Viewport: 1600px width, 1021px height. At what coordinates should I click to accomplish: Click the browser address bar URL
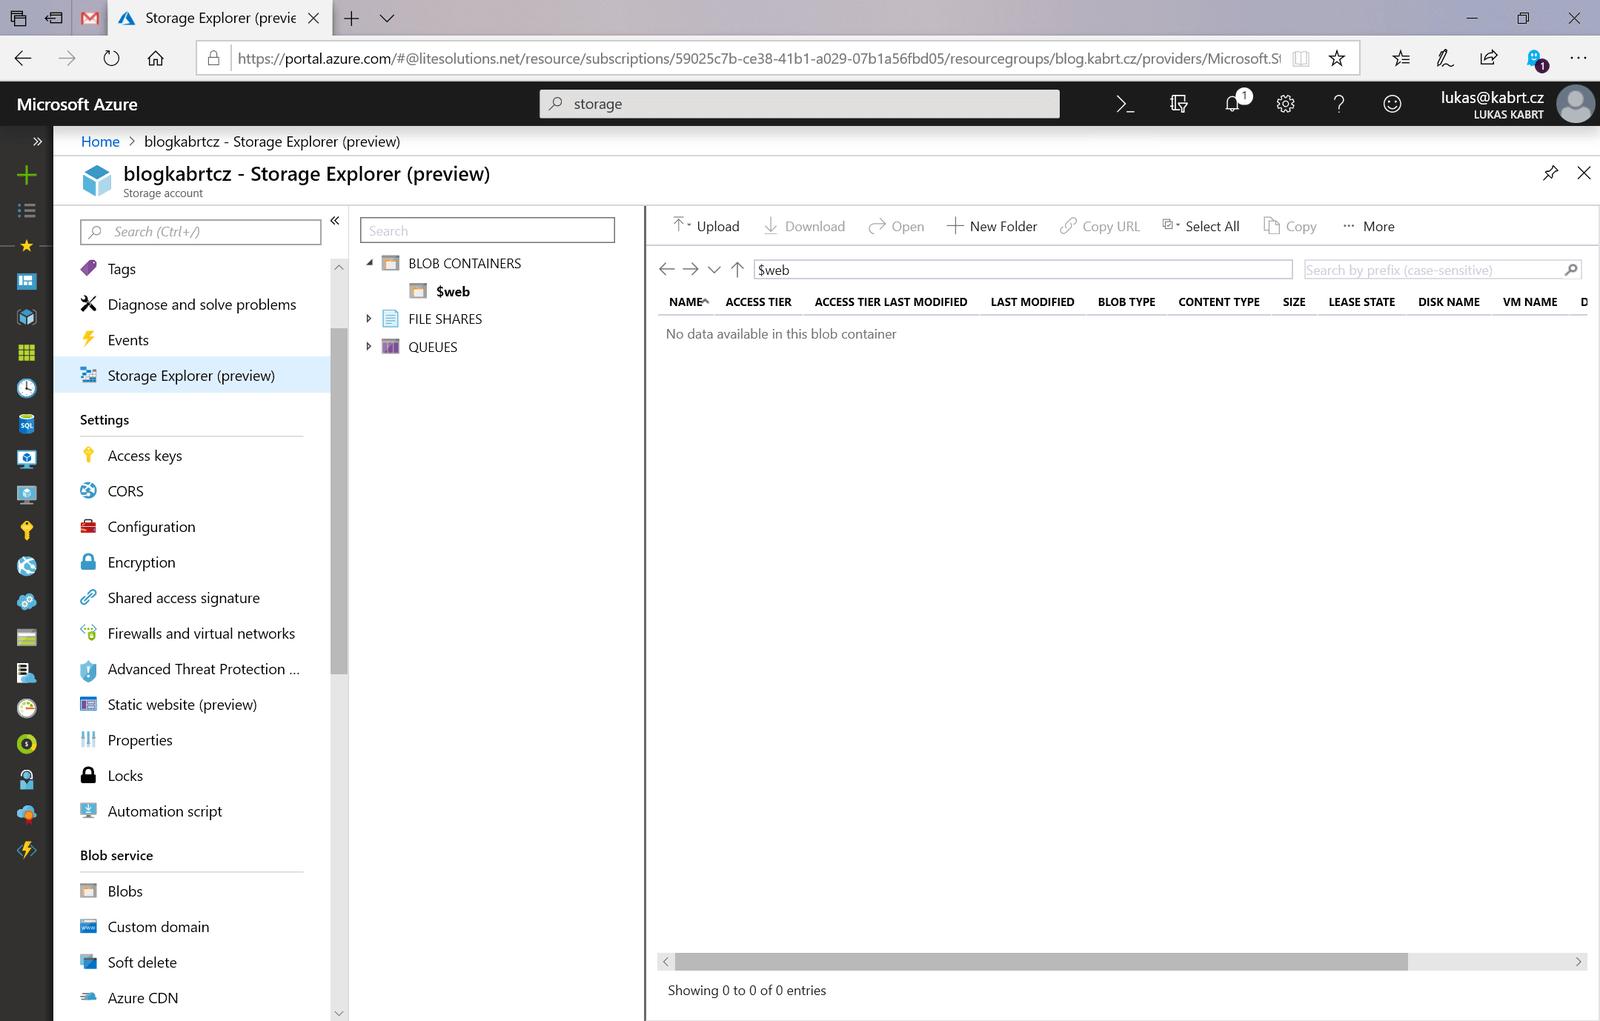(x=758, y=58)
